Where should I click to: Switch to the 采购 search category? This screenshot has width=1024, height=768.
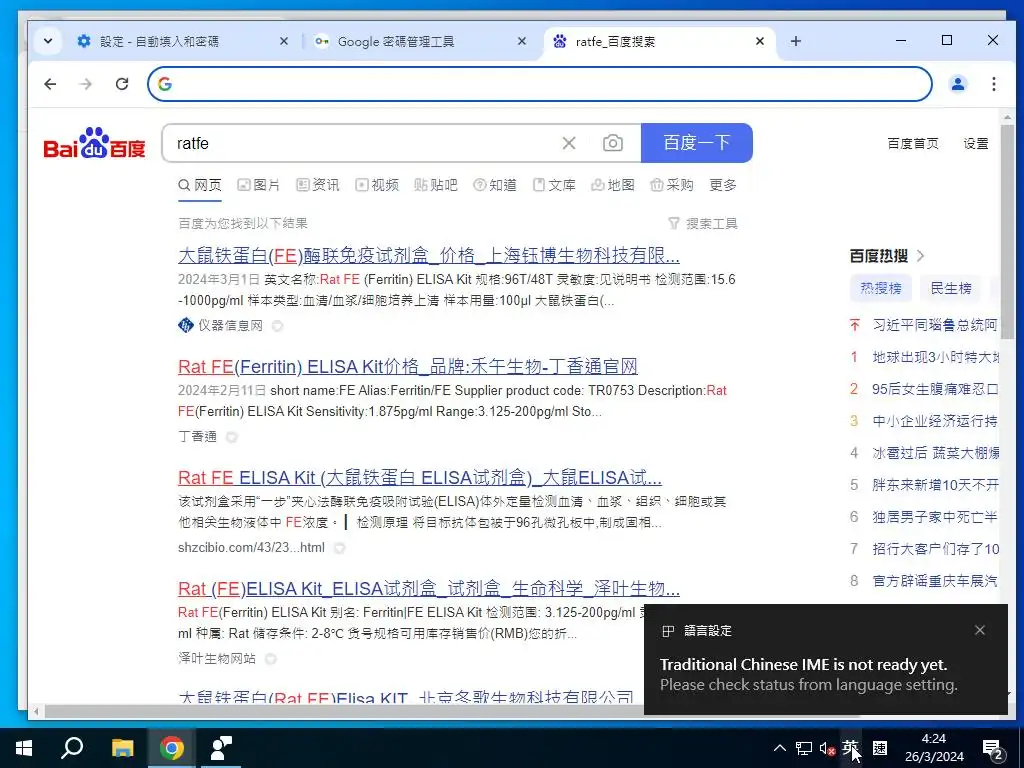[x=671, y=185]
